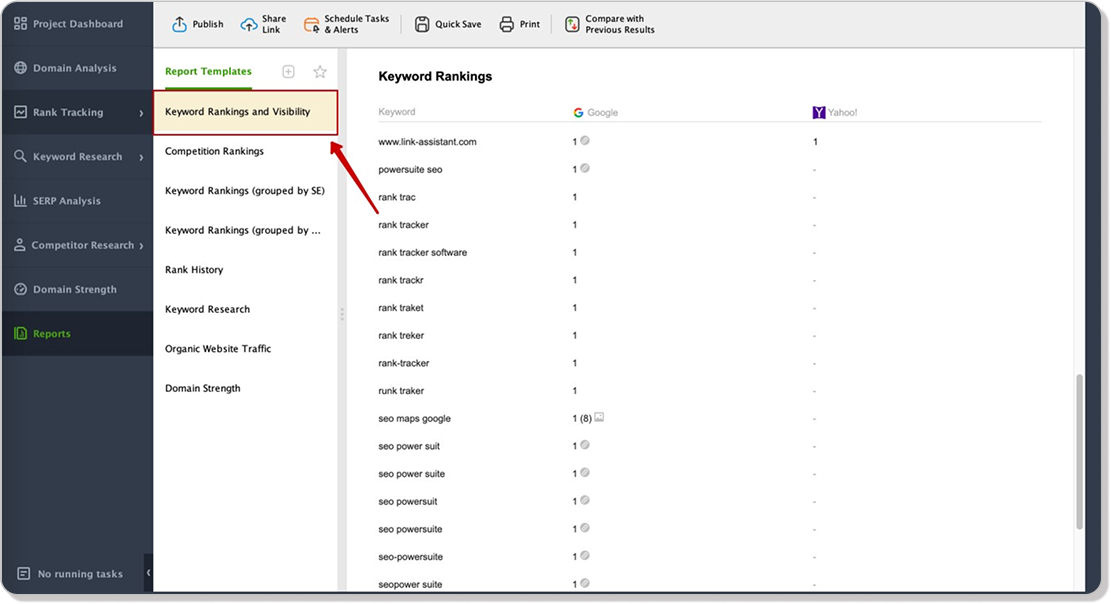The image size is (1111, 604).
Task: Click the favorites star icon
Action: (x=320, y=72)
